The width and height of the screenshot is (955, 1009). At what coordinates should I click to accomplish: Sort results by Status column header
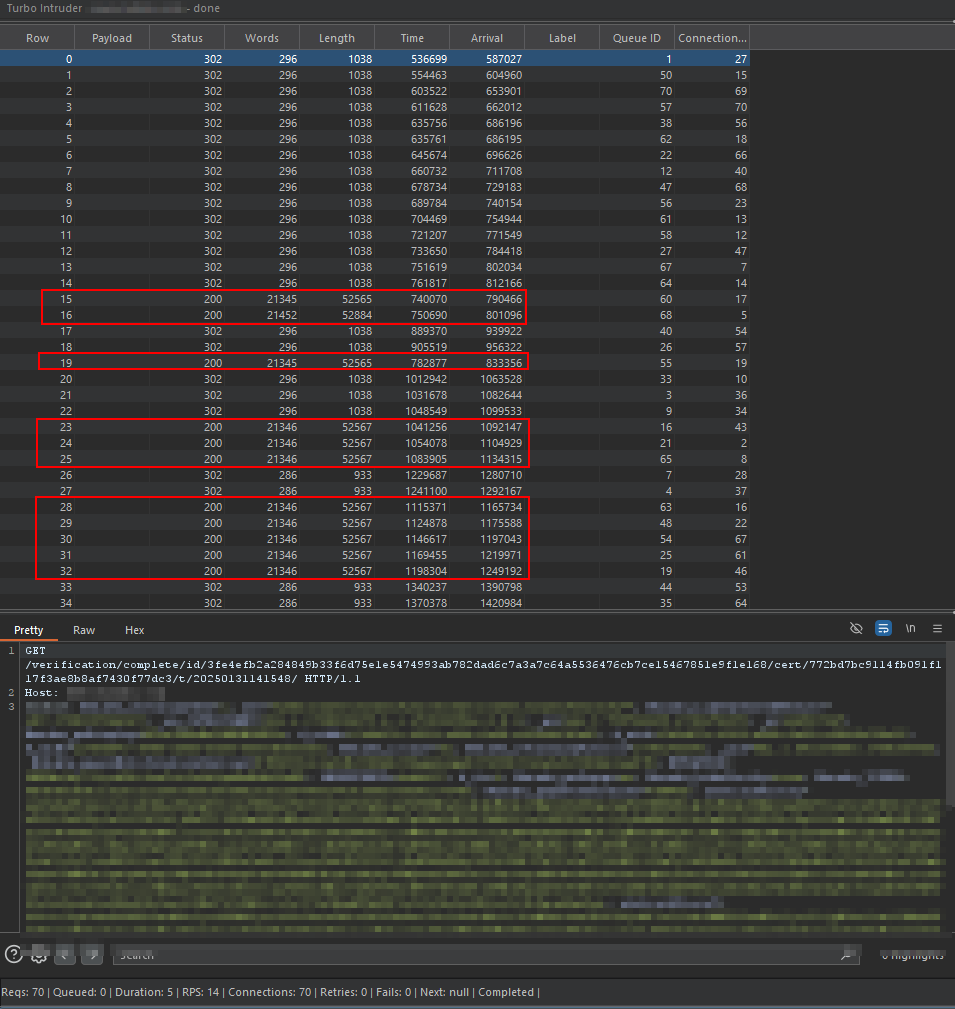pos(186,38)
